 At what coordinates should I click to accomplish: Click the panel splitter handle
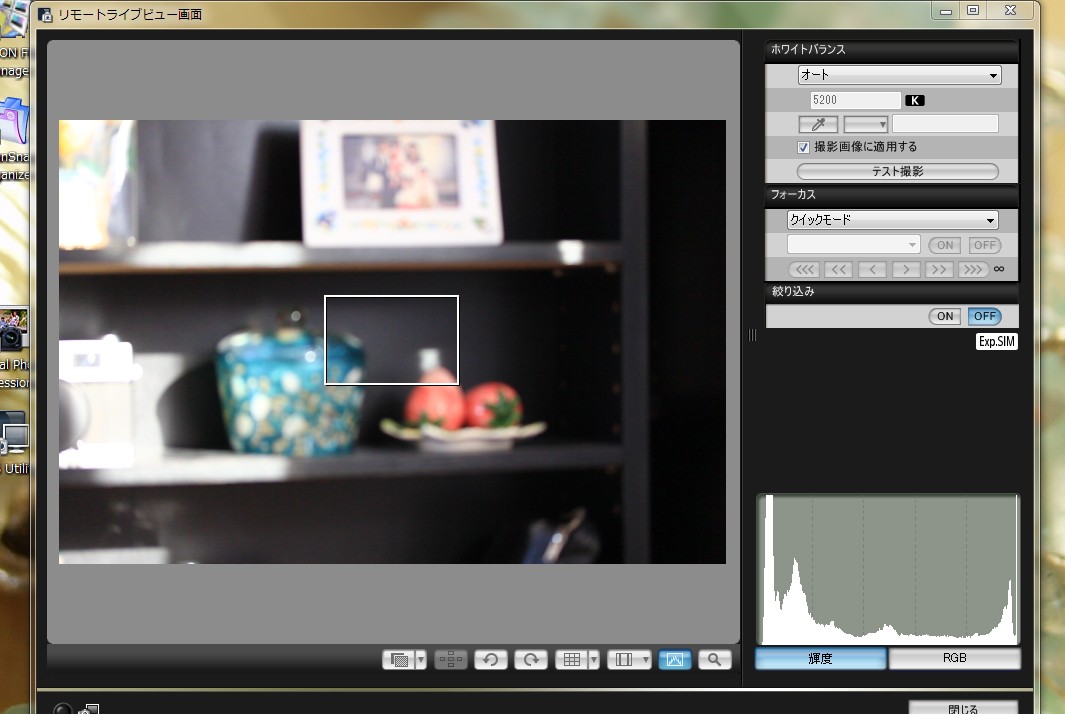tap(753, 335)
